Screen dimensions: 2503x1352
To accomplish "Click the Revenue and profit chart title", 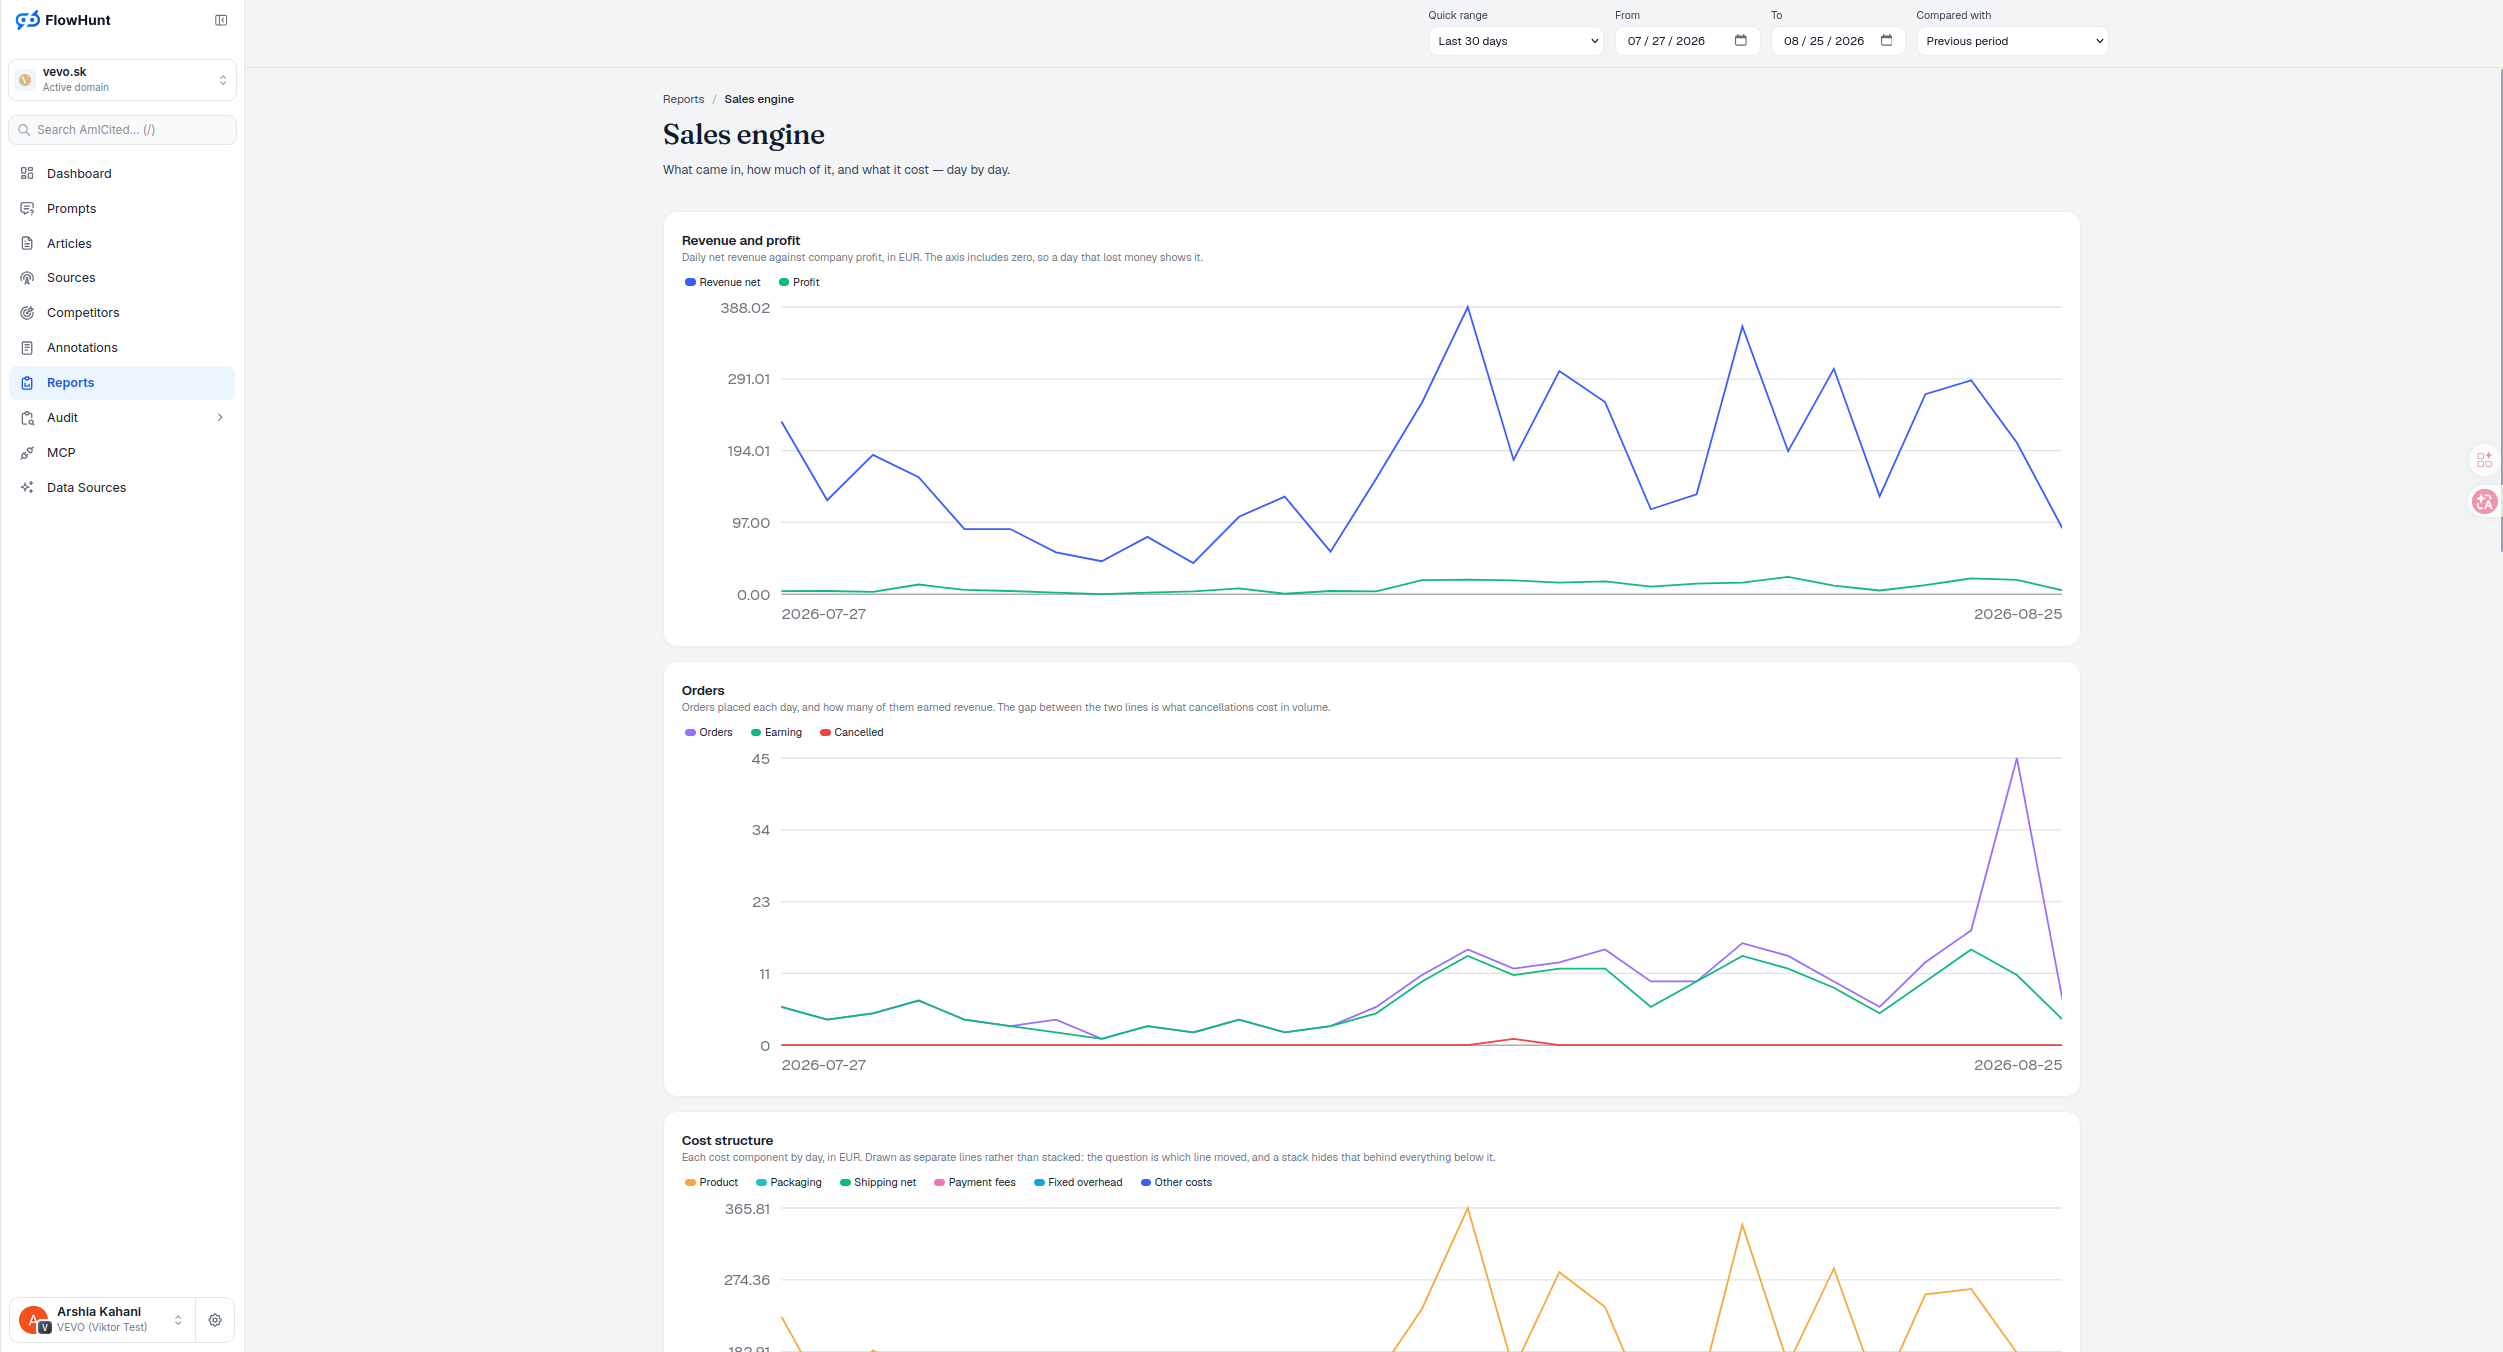I will (741, 240).
